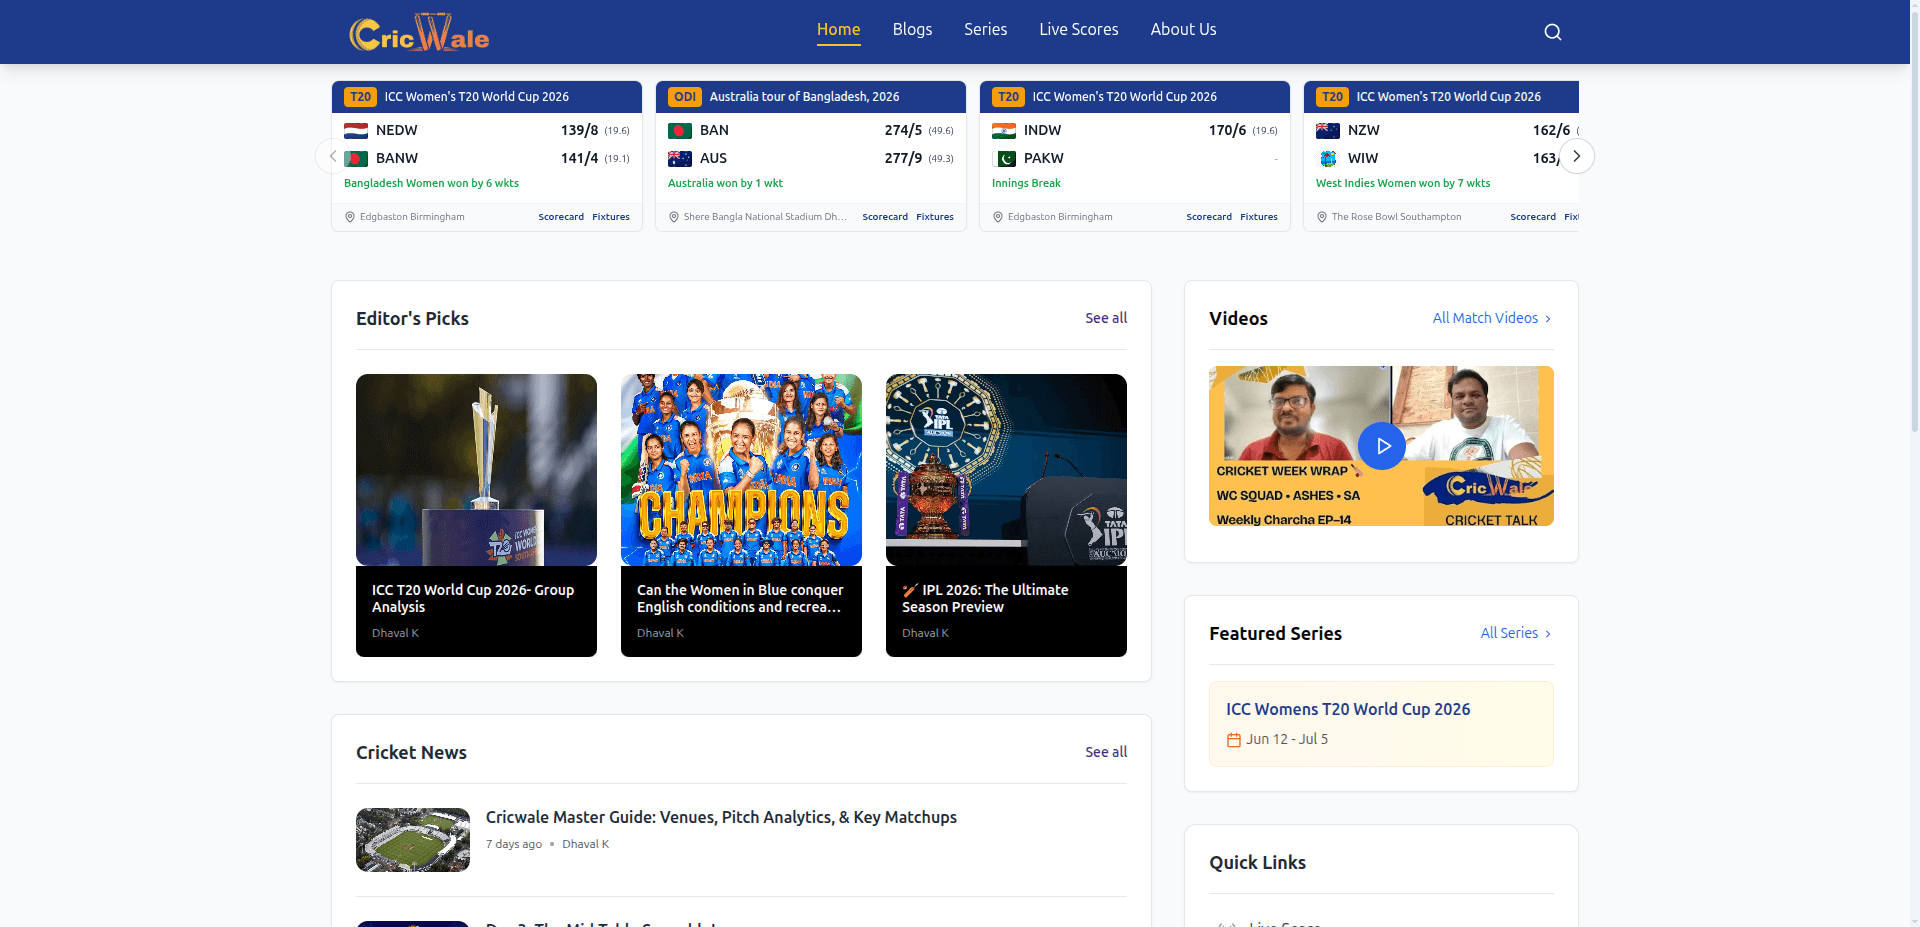Open Women in Blue champions article card
Viewport: 1920px width, 927px height.
click(x=741, y=515)
